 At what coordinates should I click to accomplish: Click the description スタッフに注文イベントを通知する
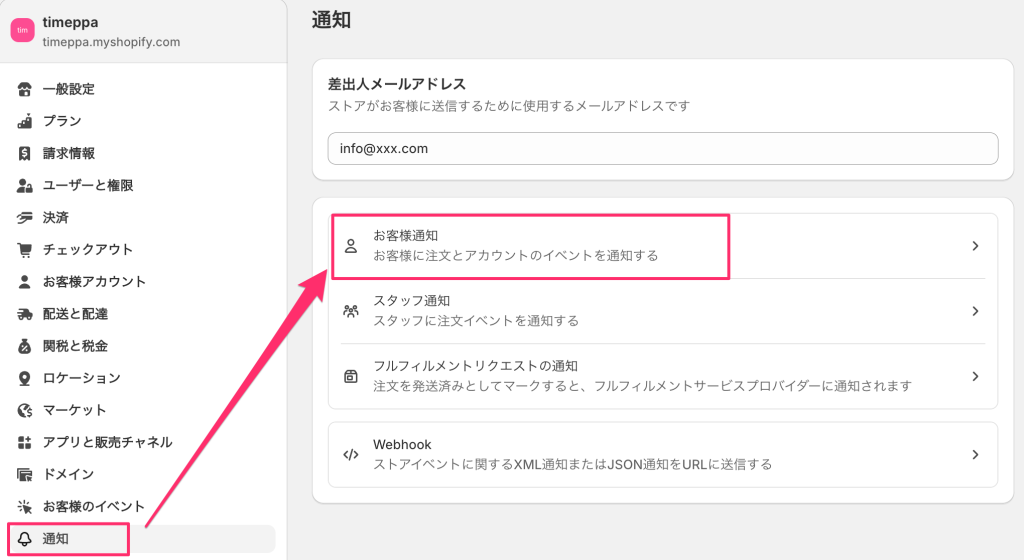point(476,321)
